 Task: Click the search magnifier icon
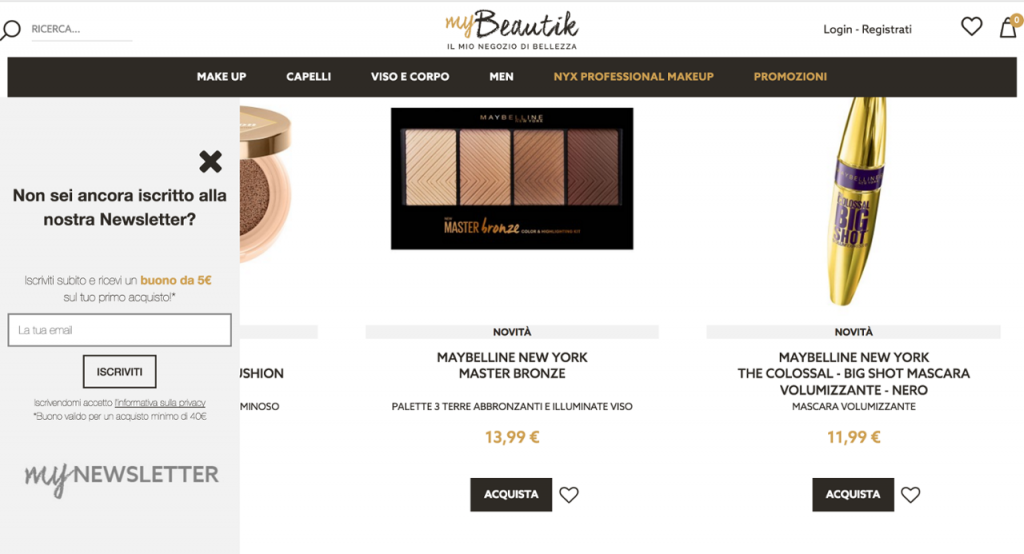(10, 30)
